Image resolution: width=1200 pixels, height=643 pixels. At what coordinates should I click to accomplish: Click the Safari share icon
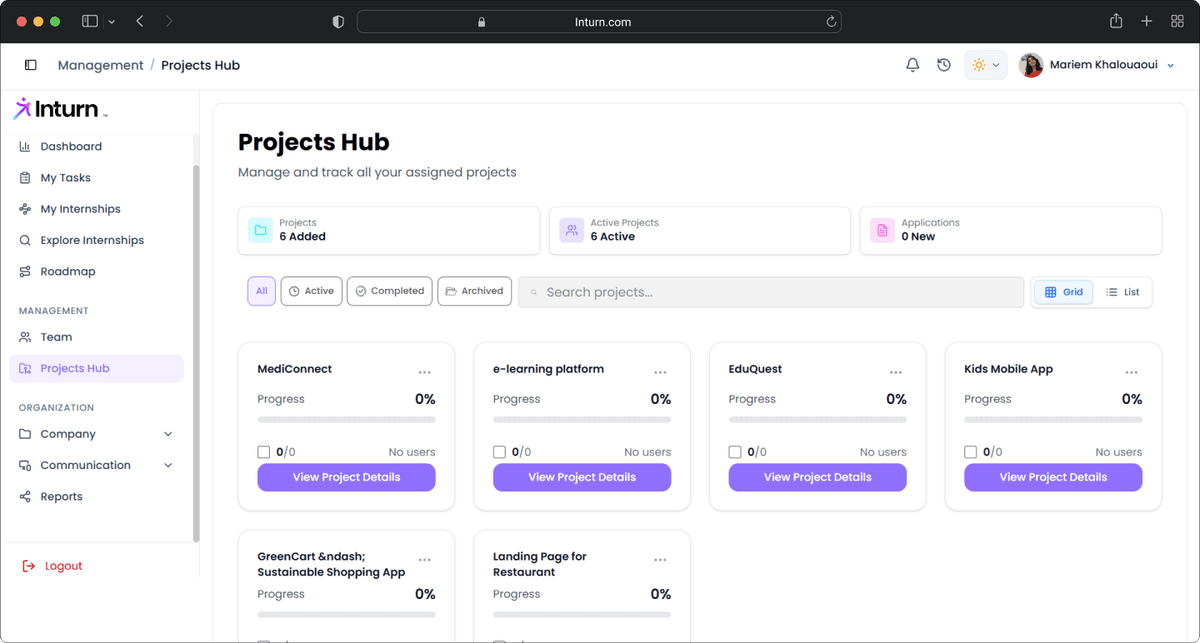pyautogui.click(x=1116, y=21)
